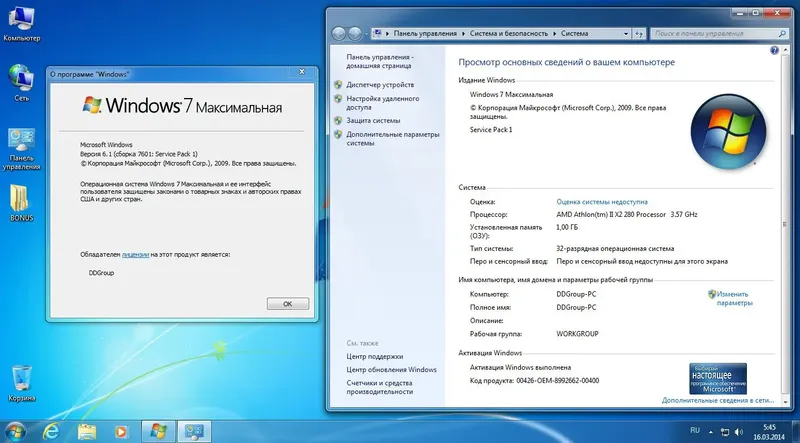Switch to the About Windows taskbar button
Image resolution: width=800 pixels, height=443 pixels.
pyautogui.click(x=158, y=432)
